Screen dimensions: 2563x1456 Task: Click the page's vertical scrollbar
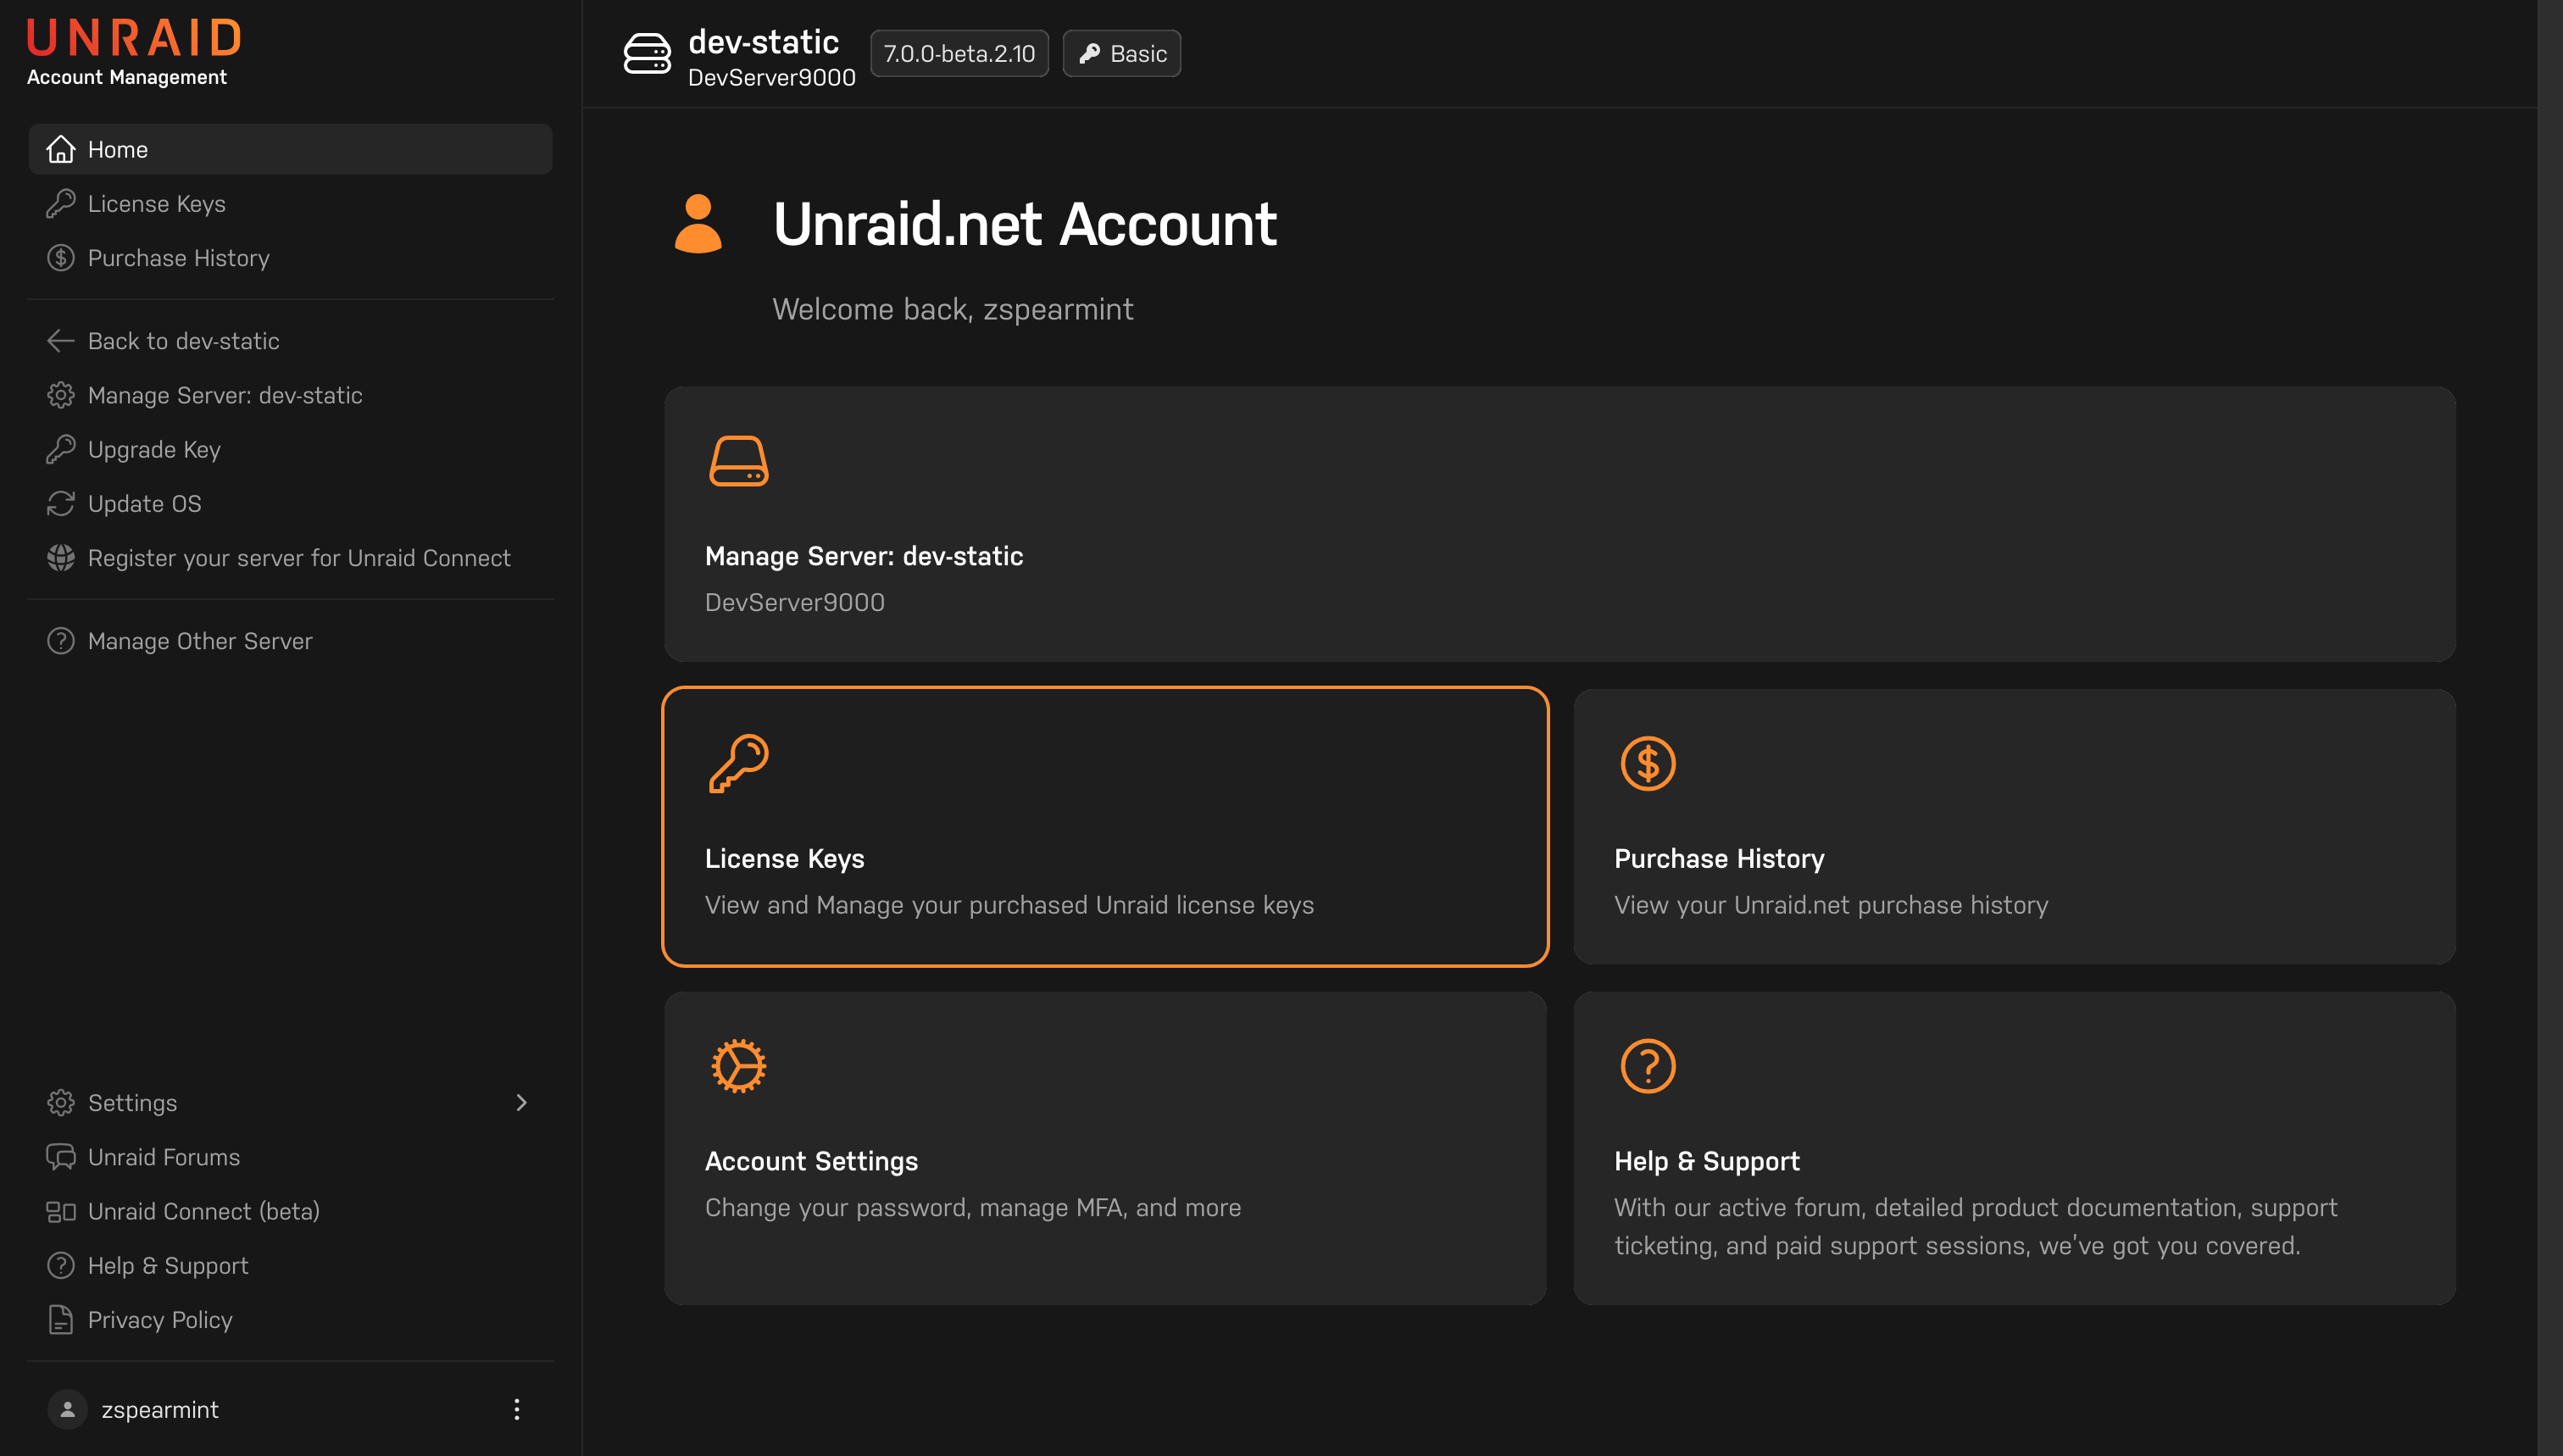[2549, 728]
